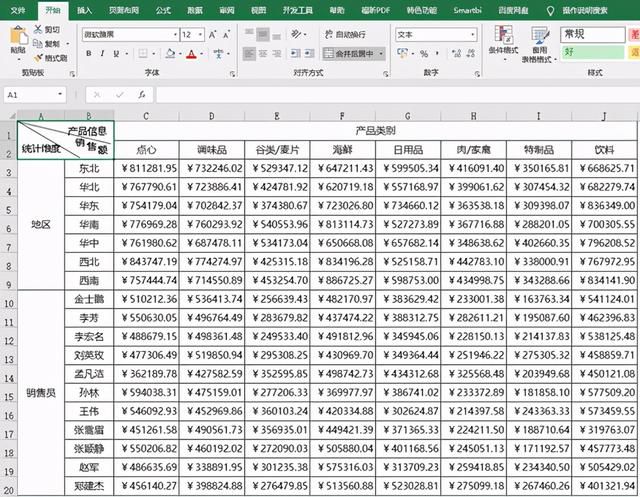Increase indent icon in alignment group
The height and width of the screenshot is (497, 640).
(309, 53)
